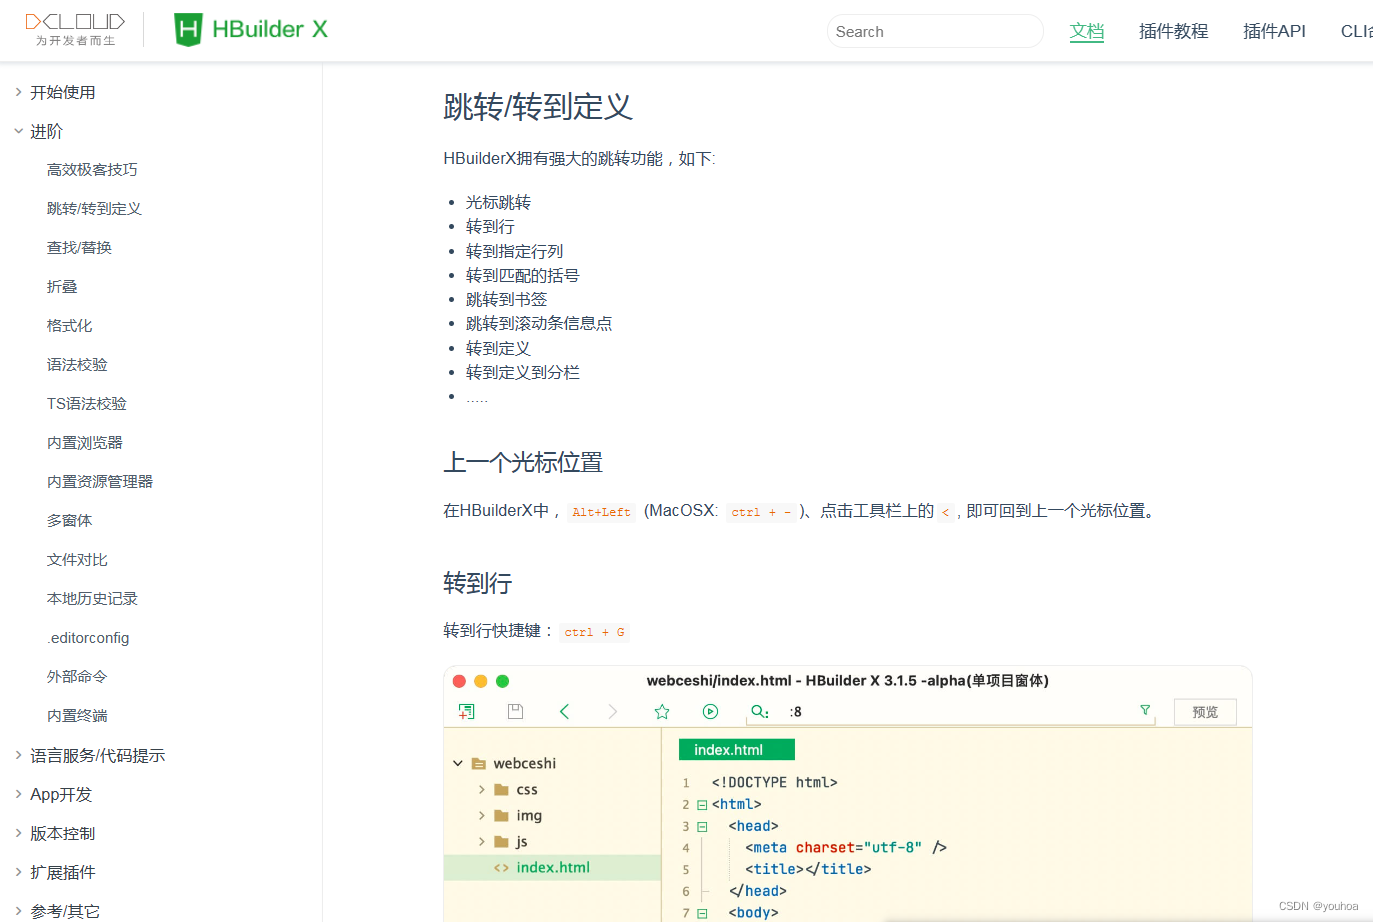The image size is (1373, 922).
Task: Open 外部命令 sidebar page
Action: pos(77,677)
